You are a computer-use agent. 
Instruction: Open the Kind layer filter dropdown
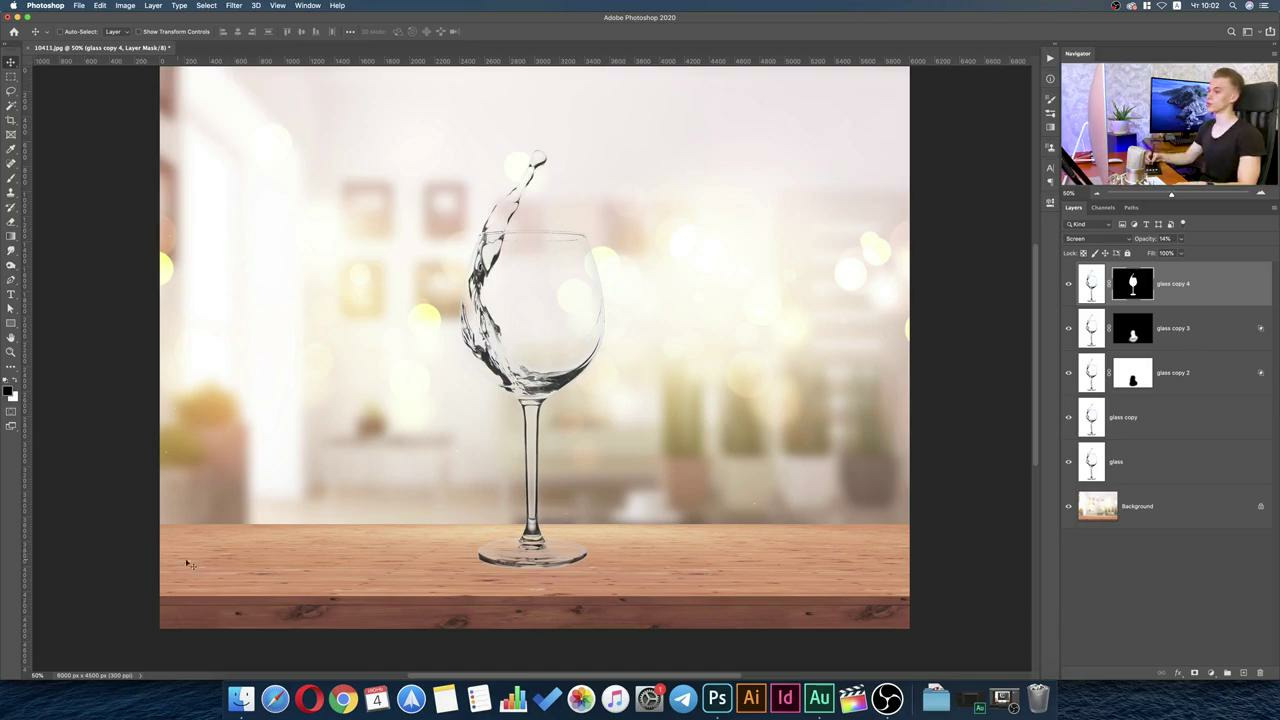point(1089,224)
